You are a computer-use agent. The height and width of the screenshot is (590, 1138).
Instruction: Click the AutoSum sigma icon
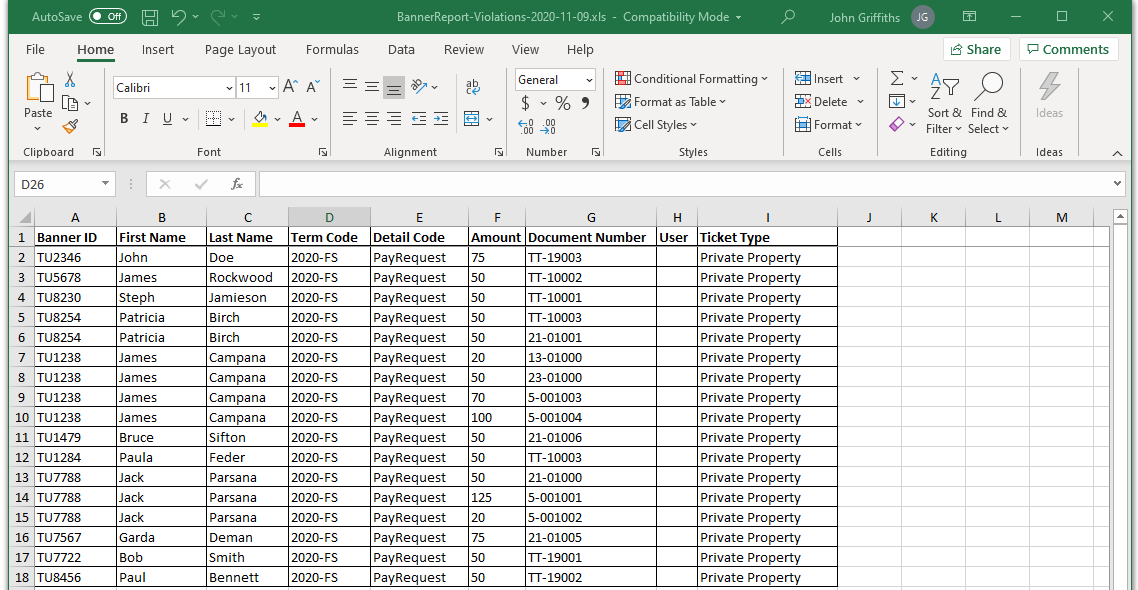[897, 78]
